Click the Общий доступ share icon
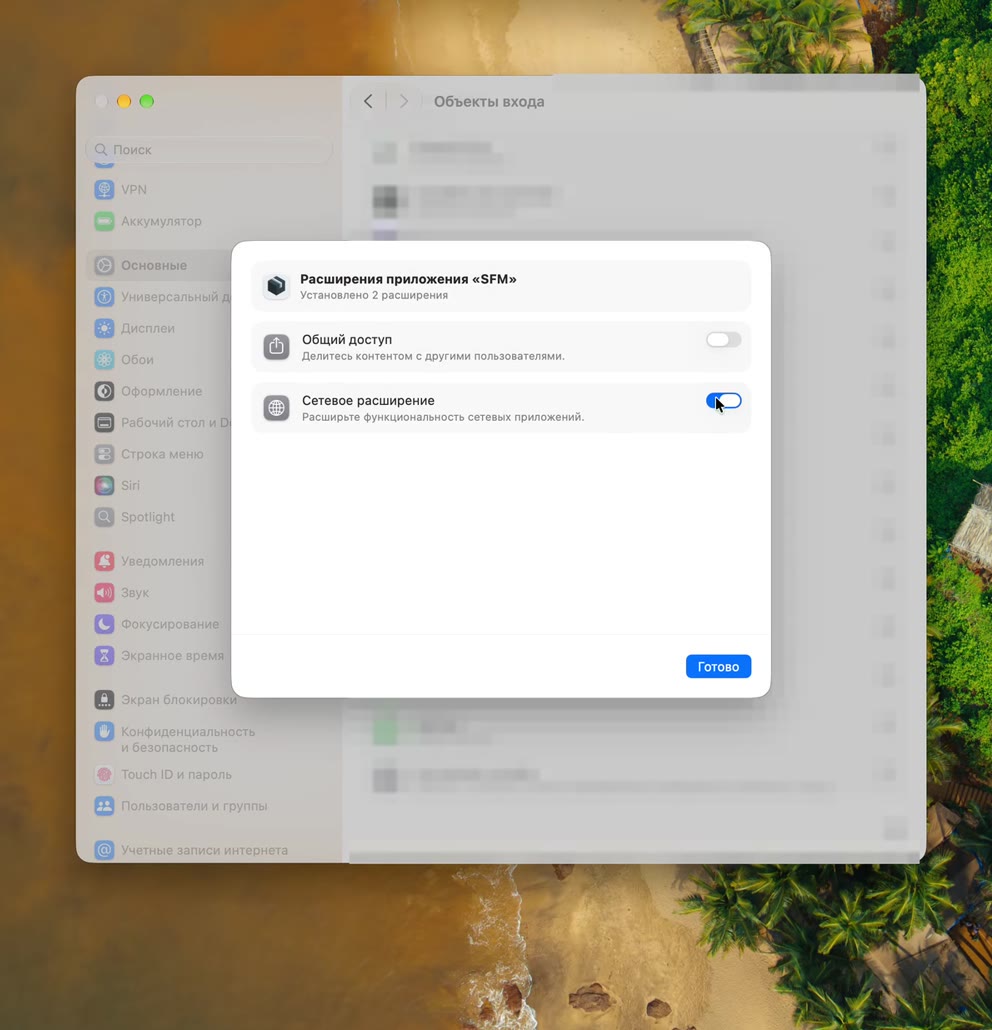The image size is (992, 1030). click(277, 347)
